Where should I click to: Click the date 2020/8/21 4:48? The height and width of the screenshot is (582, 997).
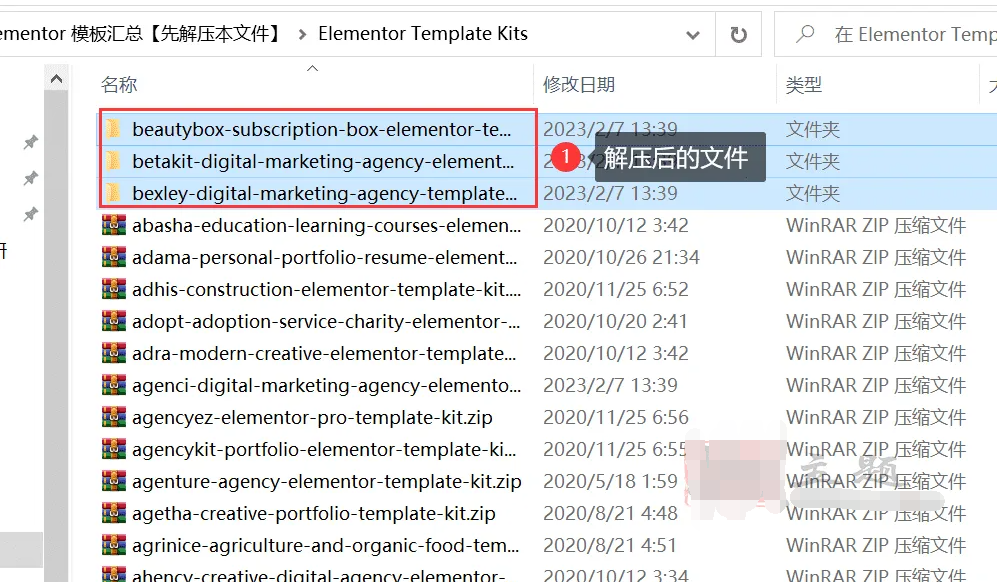610,513
